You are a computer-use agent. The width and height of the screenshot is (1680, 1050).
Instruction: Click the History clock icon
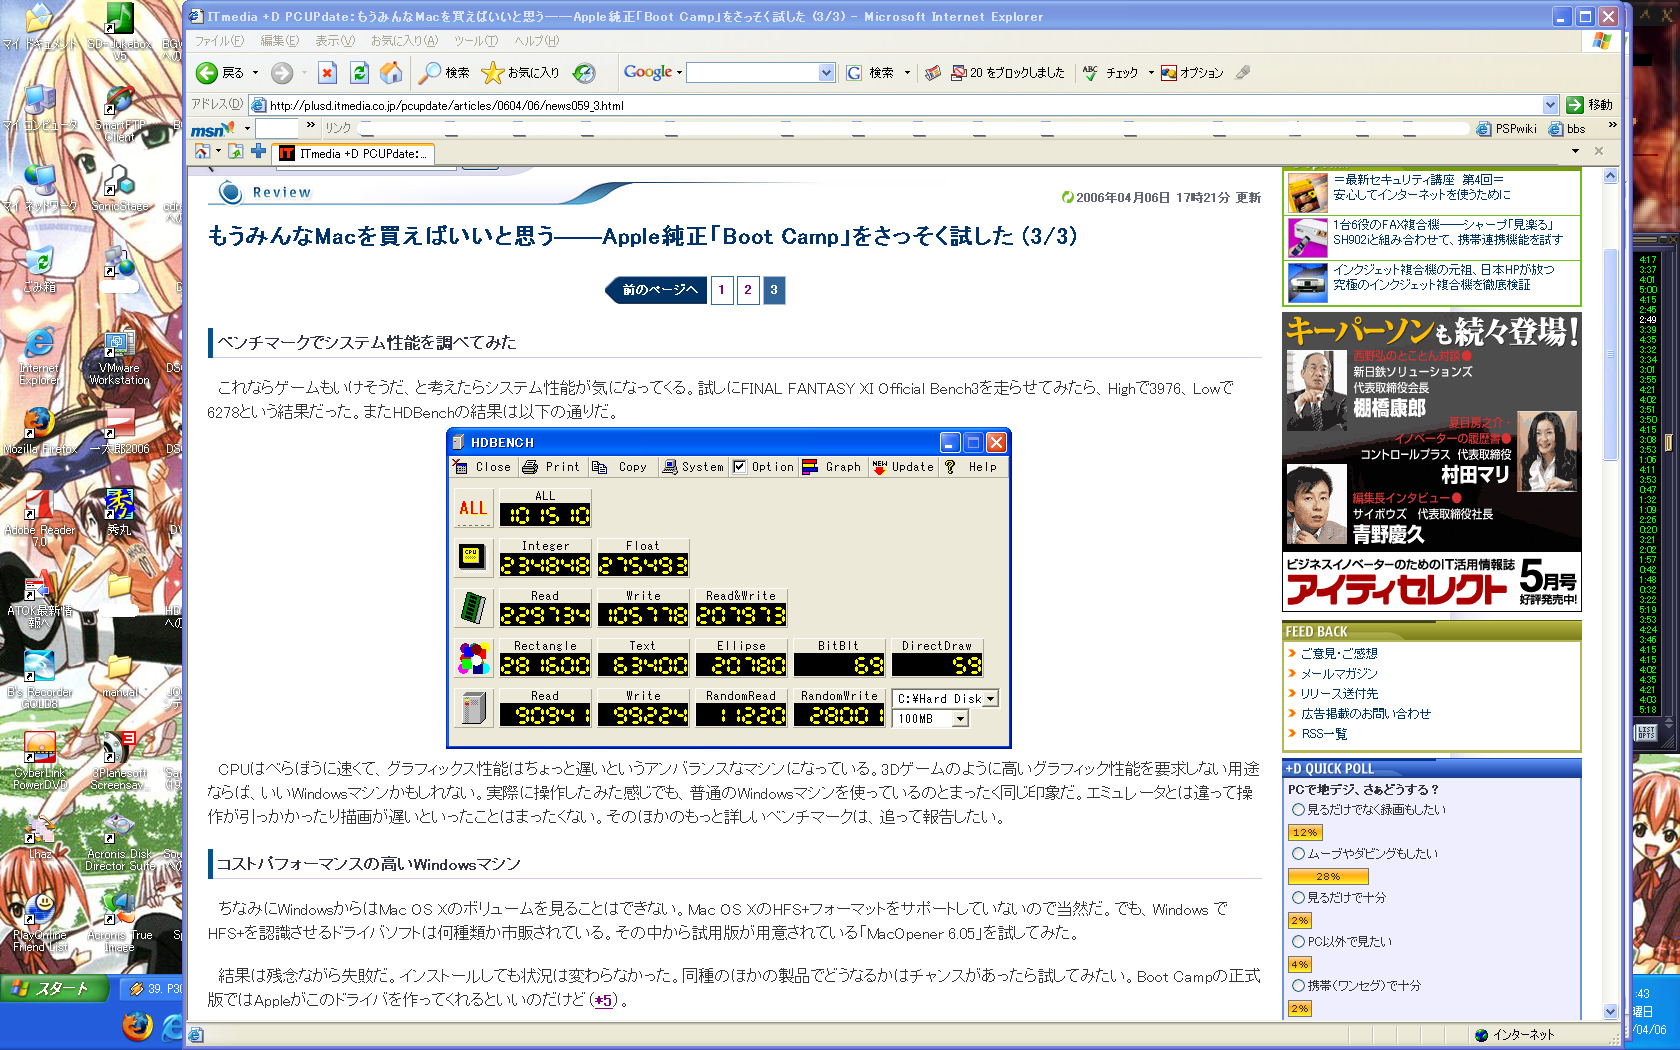point(584,73)
